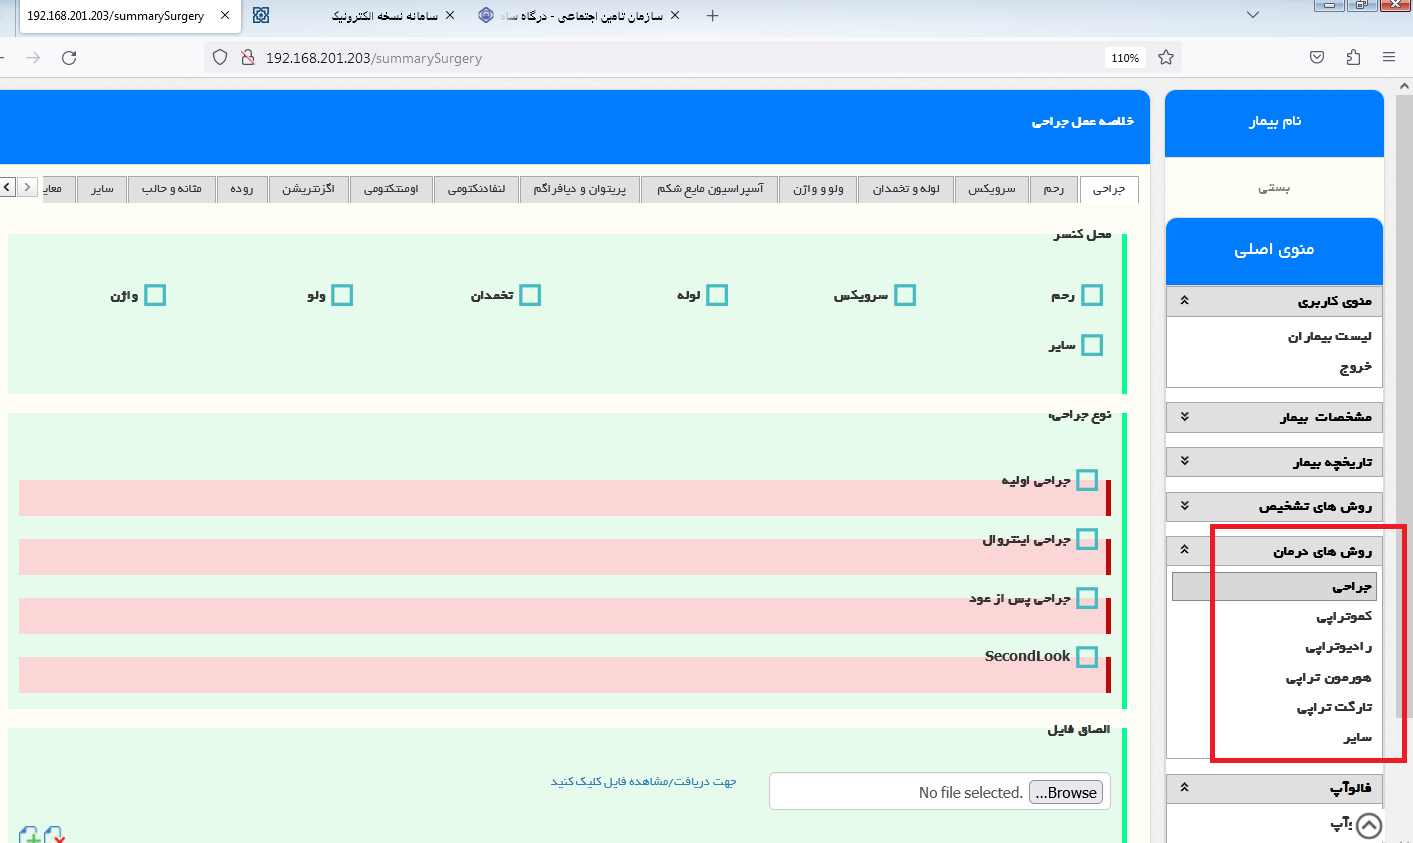This screenshot has width=1413, height=843.
Task: Click the Browse file button
Action: 1066,793
